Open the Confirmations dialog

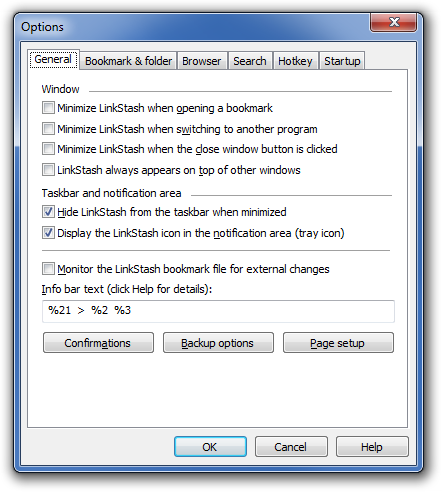click(x=98, y=343)
